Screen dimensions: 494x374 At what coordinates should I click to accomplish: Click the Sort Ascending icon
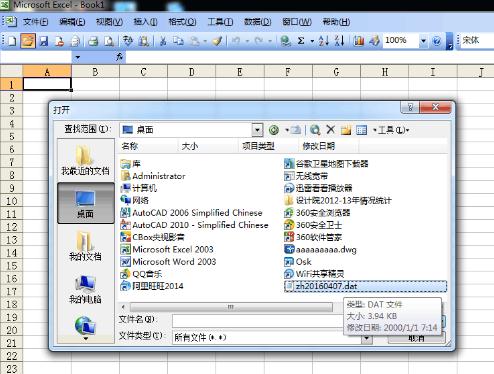(323, 41)
